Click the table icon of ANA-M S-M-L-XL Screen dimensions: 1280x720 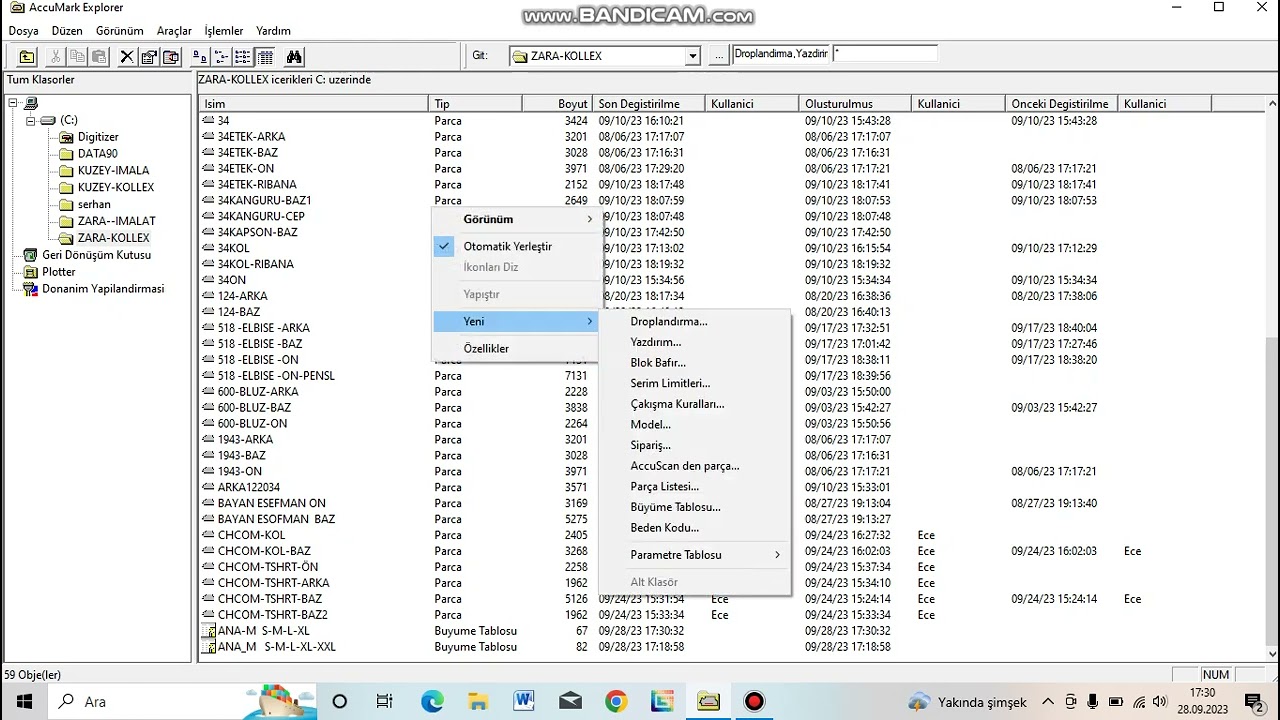click(209, 631)
